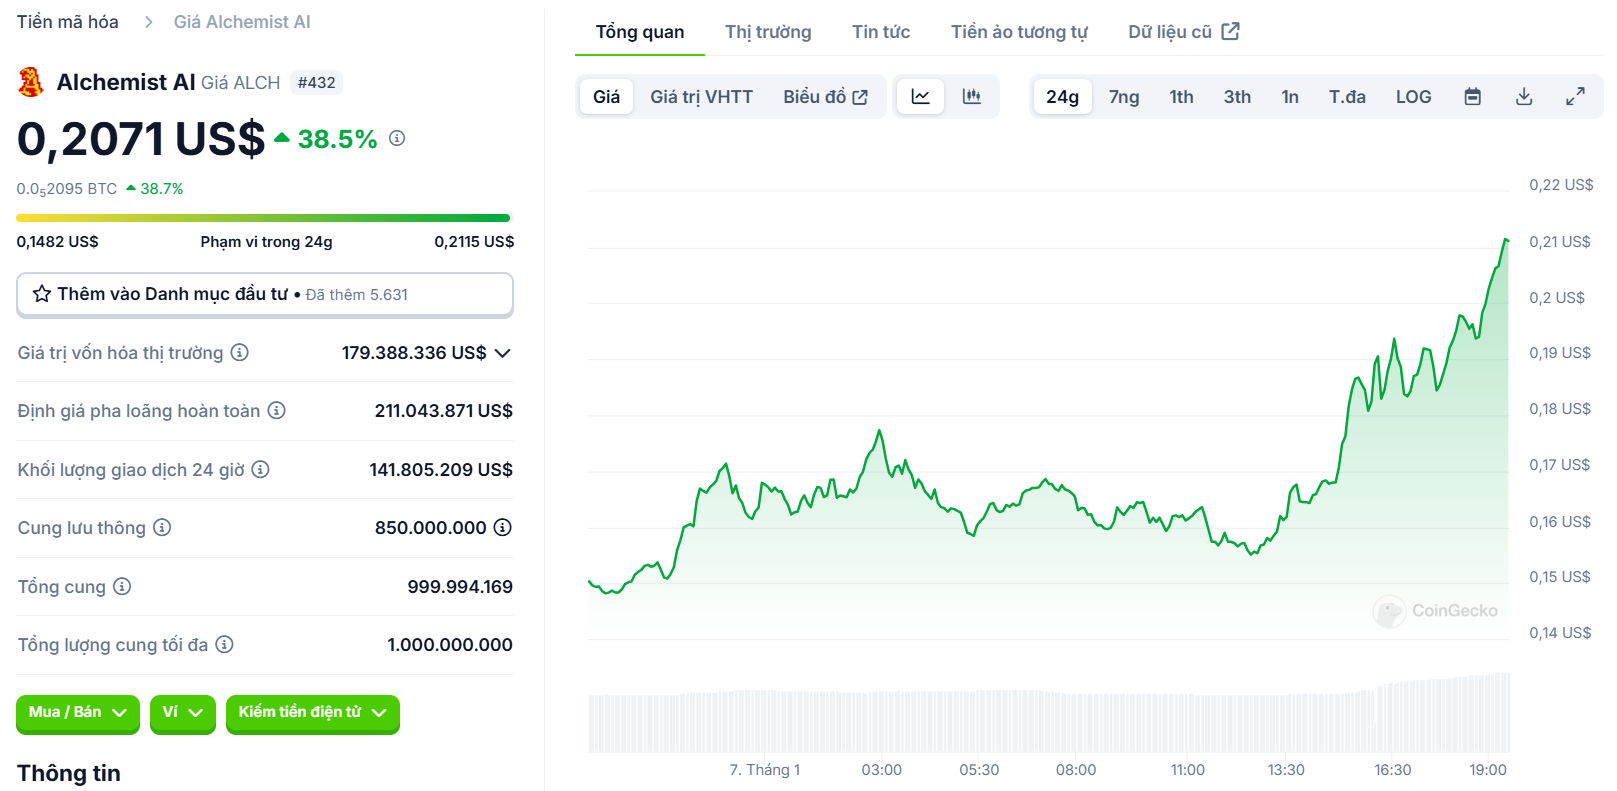
Task: Click the #432 rank badge
Action: coord(316,82)
